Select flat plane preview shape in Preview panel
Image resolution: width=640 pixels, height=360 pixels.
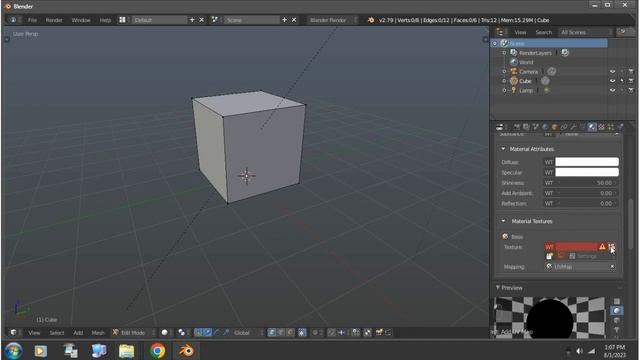[616, 301]
